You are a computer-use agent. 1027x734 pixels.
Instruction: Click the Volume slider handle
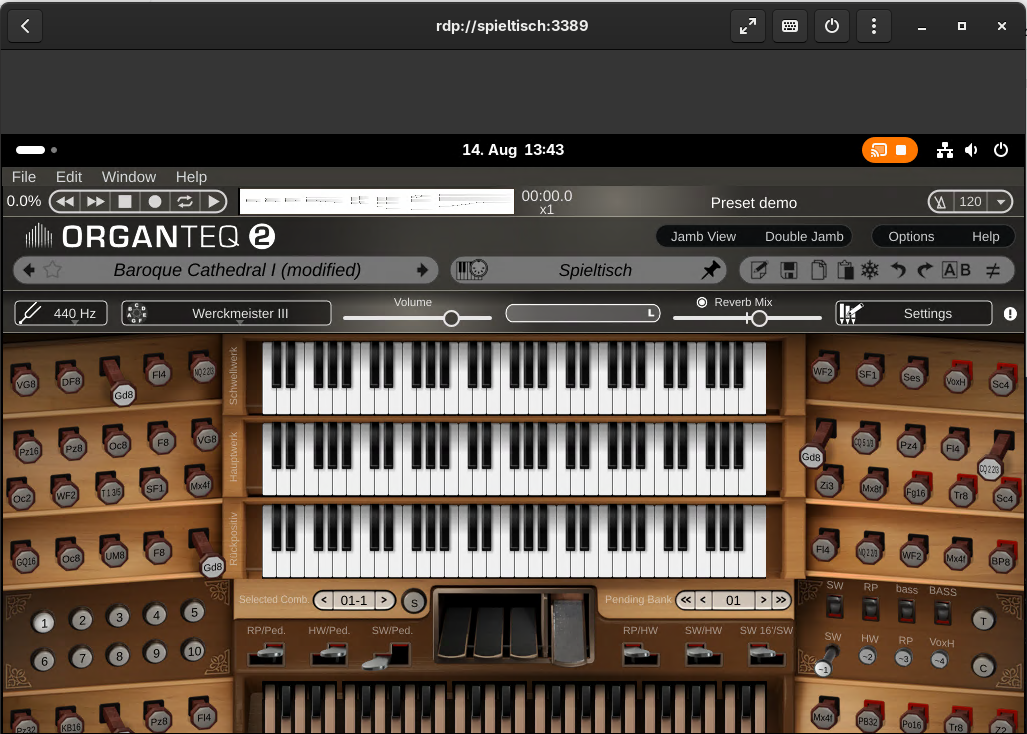(451, 318)
